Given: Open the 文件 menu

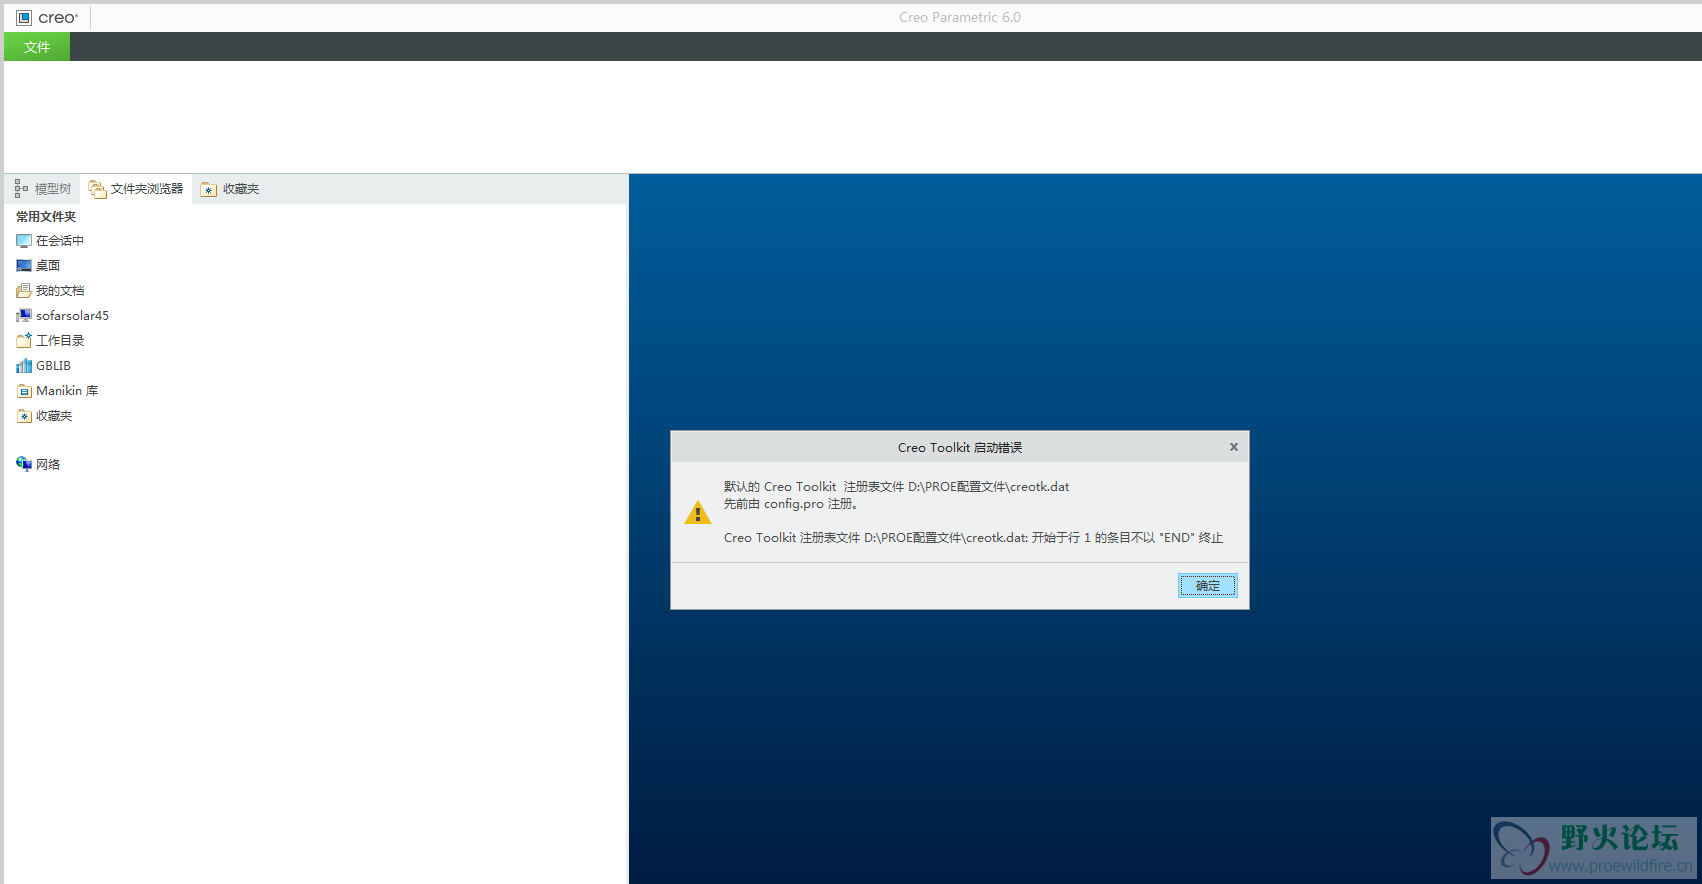Looking at the screenshot, I should pos(37,47).
